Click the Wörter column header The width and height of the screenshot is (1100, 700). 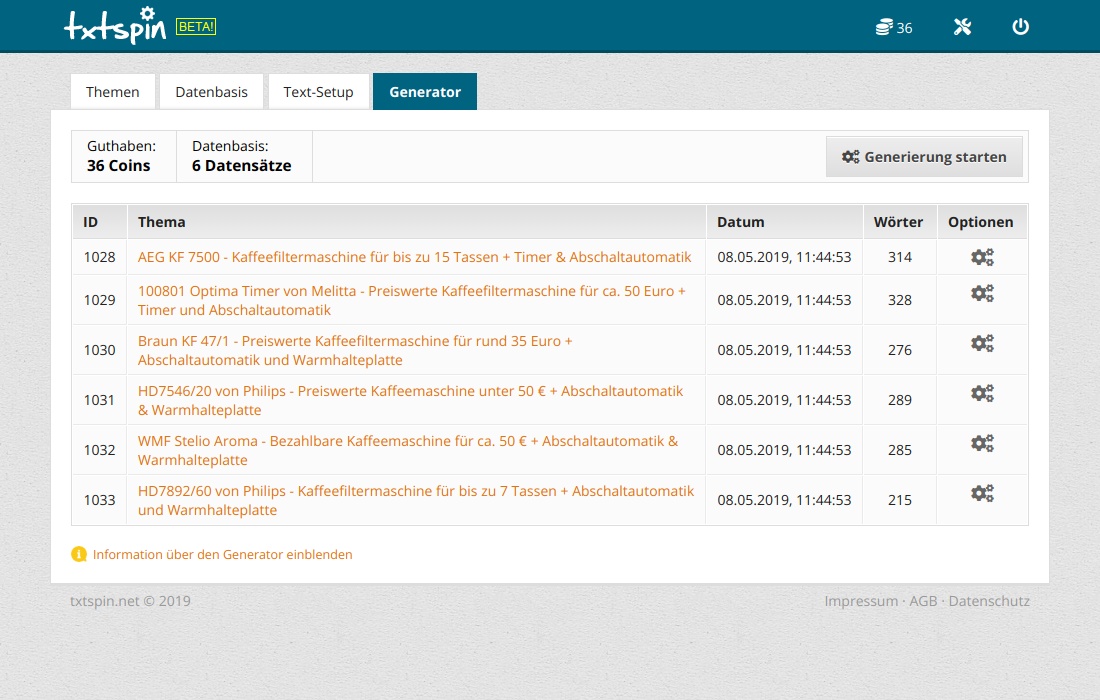(x=898, y=222)
